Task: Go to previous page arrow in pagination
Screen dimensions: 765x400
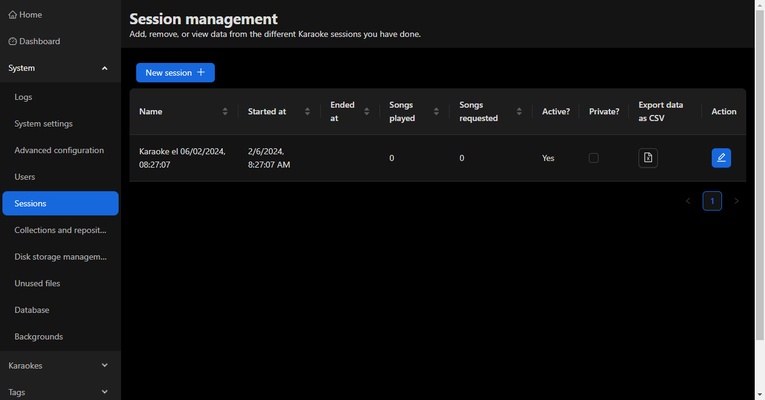Action: coord(688,201)
